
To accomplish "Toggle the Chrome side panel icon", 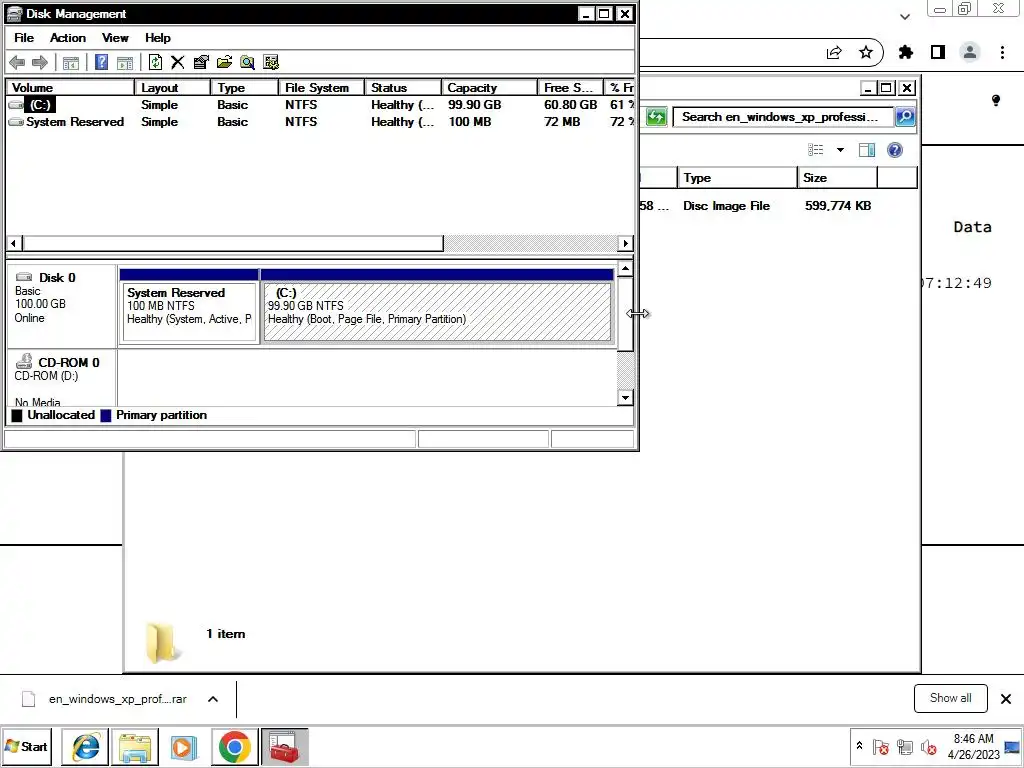I will pyautogui.click(x=938, y=52).
